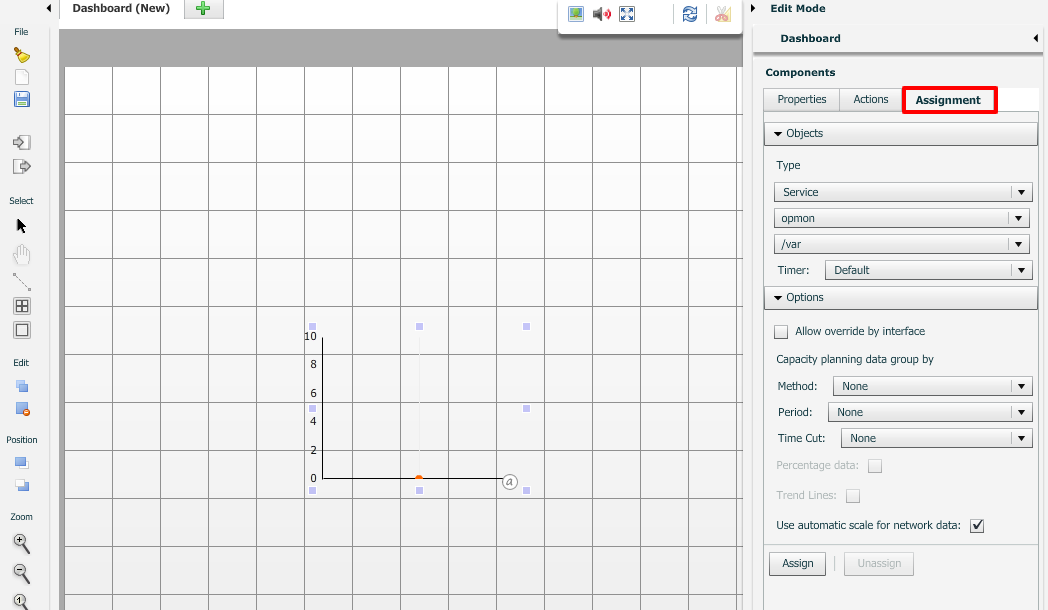Click the blank page new dashboard icon

21,78
